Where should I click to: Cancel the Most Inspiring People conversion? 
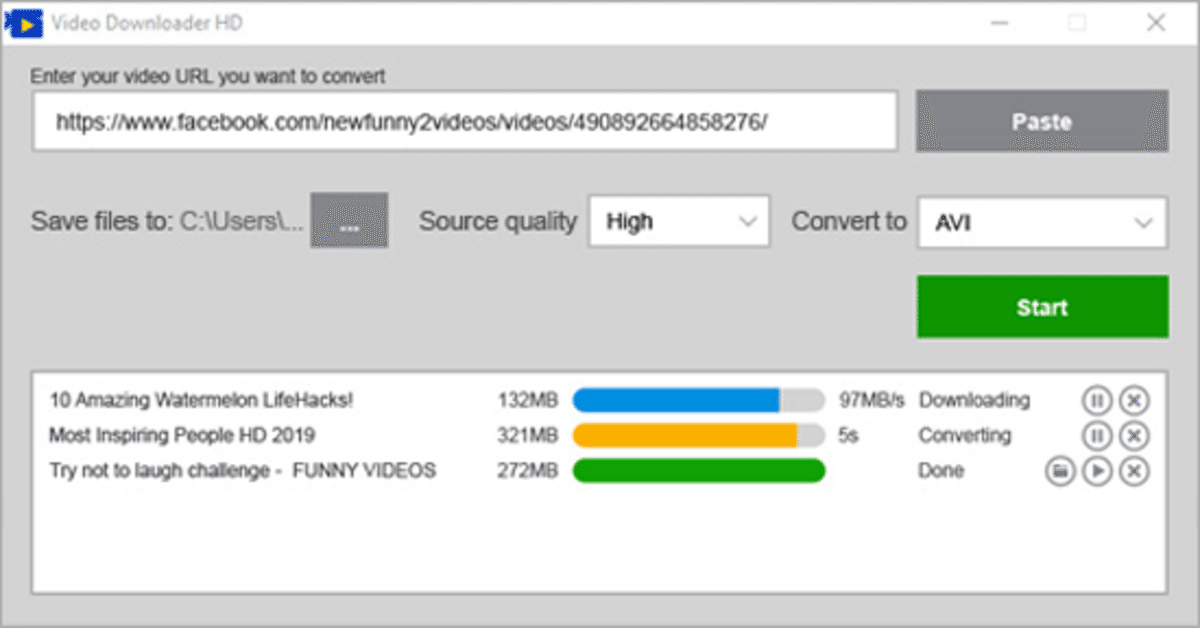point(1133,436)
